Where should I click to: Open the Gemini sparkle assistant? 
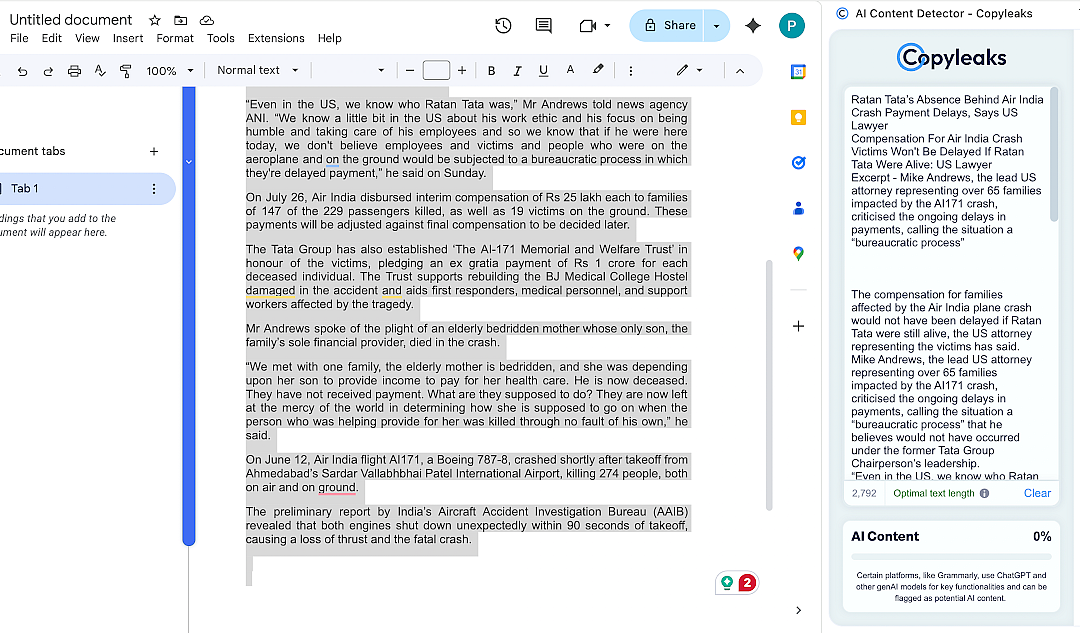click(x=753, y=25)
